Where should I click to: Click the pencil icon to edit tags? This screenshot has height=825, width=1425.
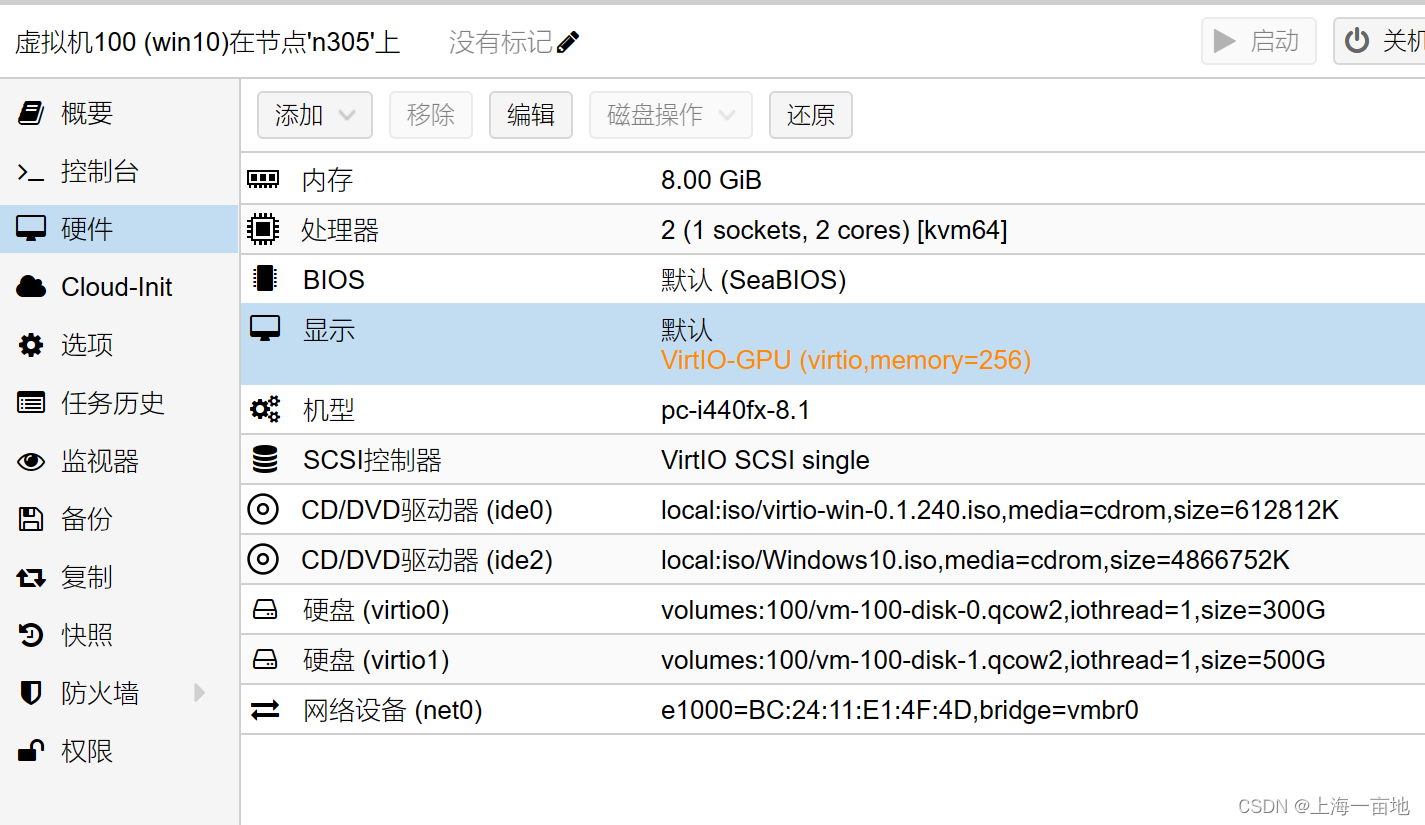(x=568, y=42)
